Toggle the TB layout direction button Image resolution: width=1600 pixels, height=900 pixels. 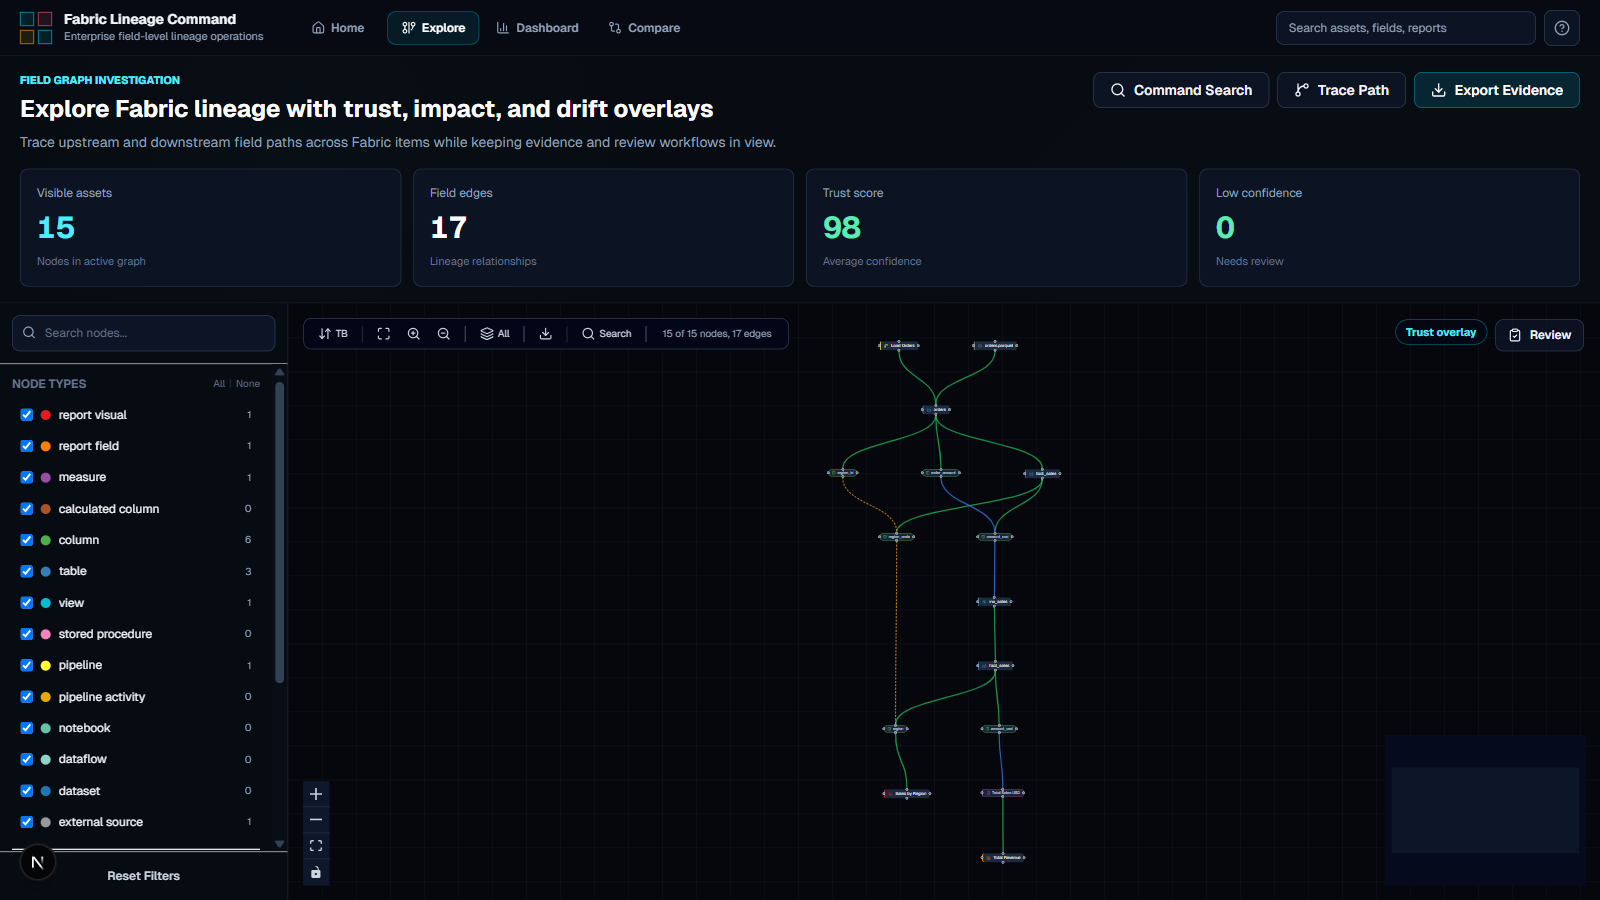333,334
